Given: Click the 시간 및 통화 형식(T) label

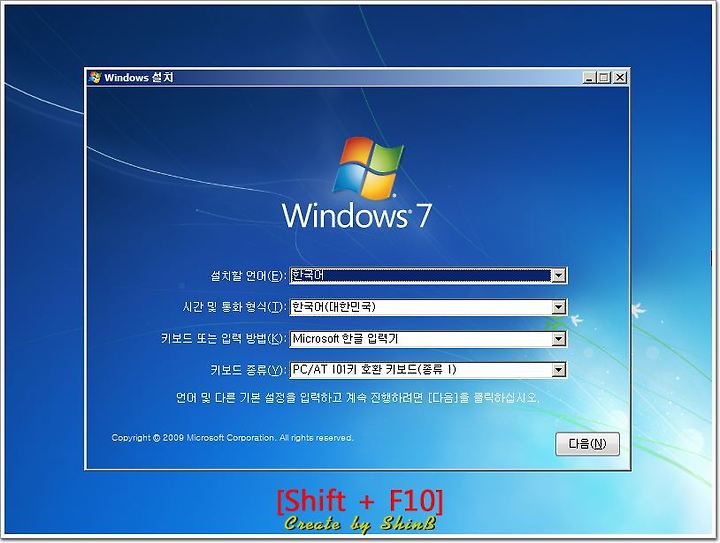Looking at the screenshot, I should point(234,307).
